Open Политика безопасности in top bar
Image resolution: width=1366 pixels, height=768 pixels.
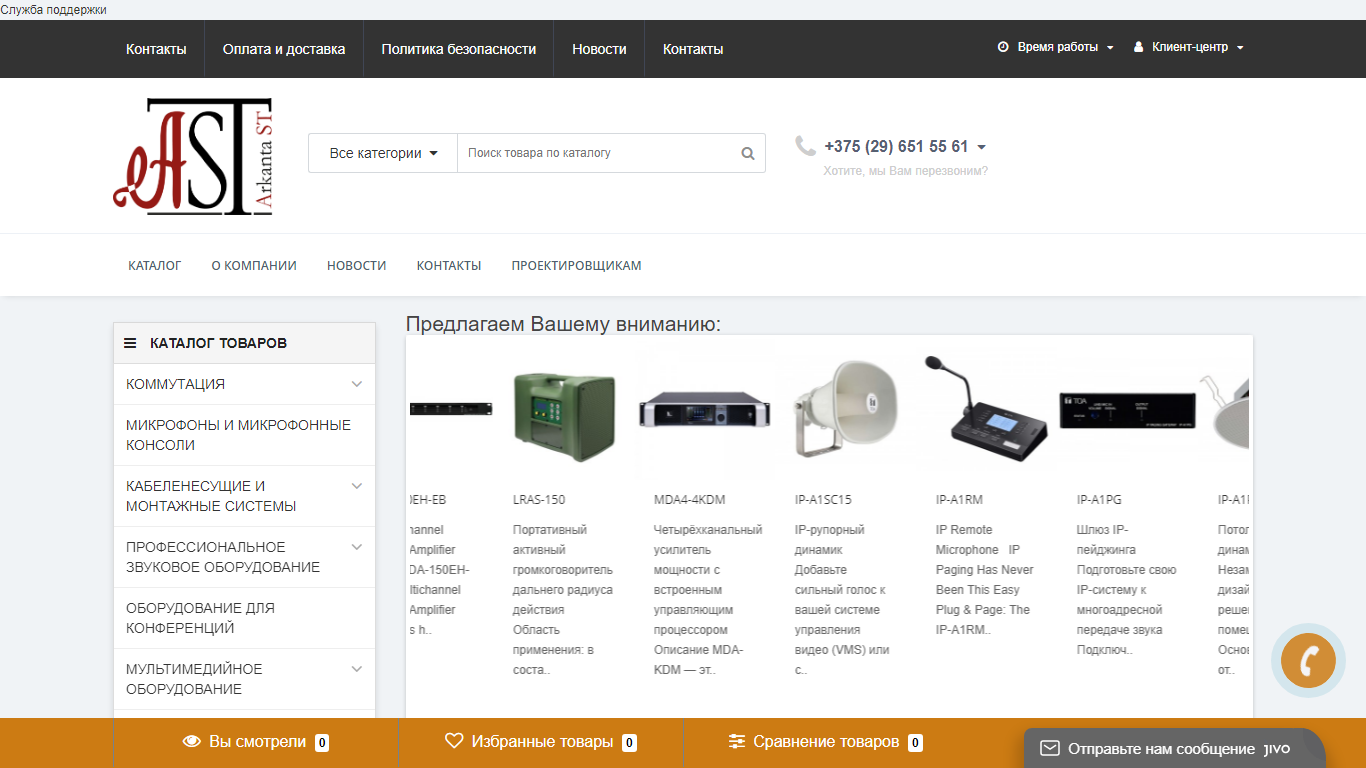point(459,49)
